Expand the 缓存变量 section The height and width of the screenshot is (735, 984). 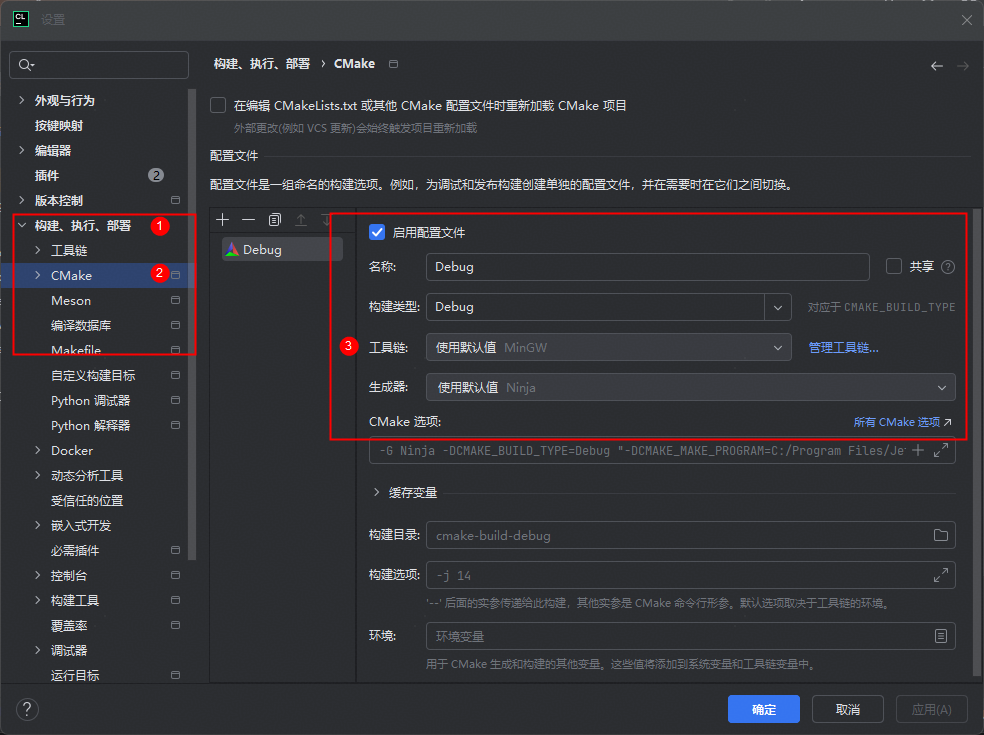coord(377,492)
